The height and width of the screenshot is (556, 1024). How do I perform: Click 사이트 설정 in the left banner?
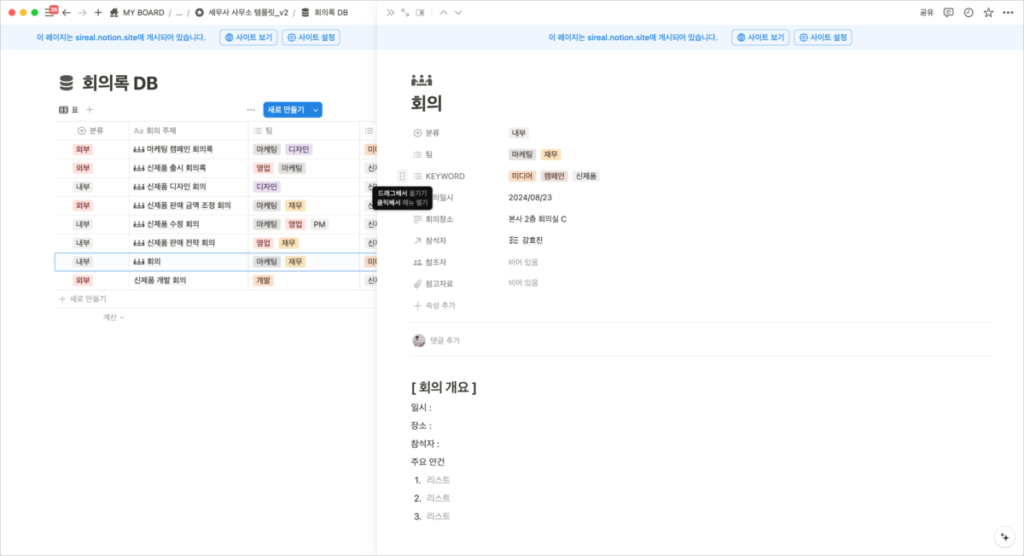tap(312, 37)
